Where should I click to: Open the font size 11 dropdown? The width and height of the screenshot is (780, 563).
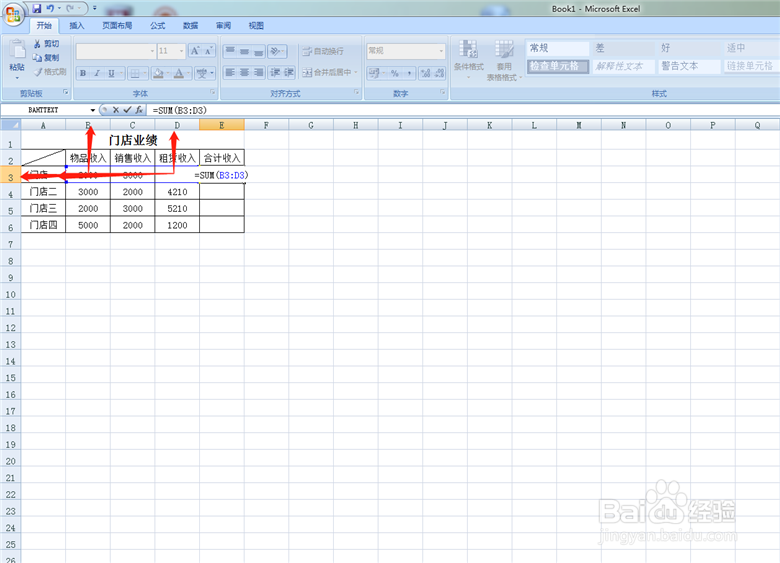pos(181,51)
